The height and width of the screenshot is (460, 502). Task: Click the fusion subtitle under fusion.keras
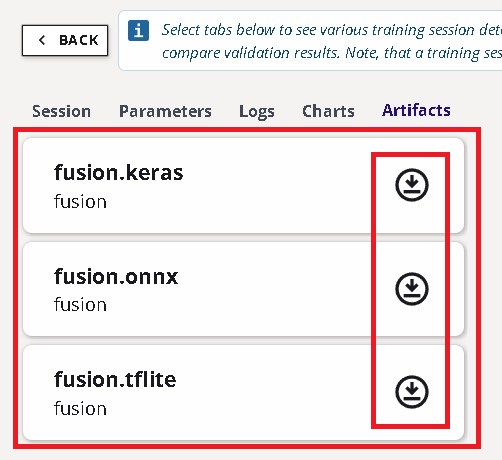tap(80, 202)
